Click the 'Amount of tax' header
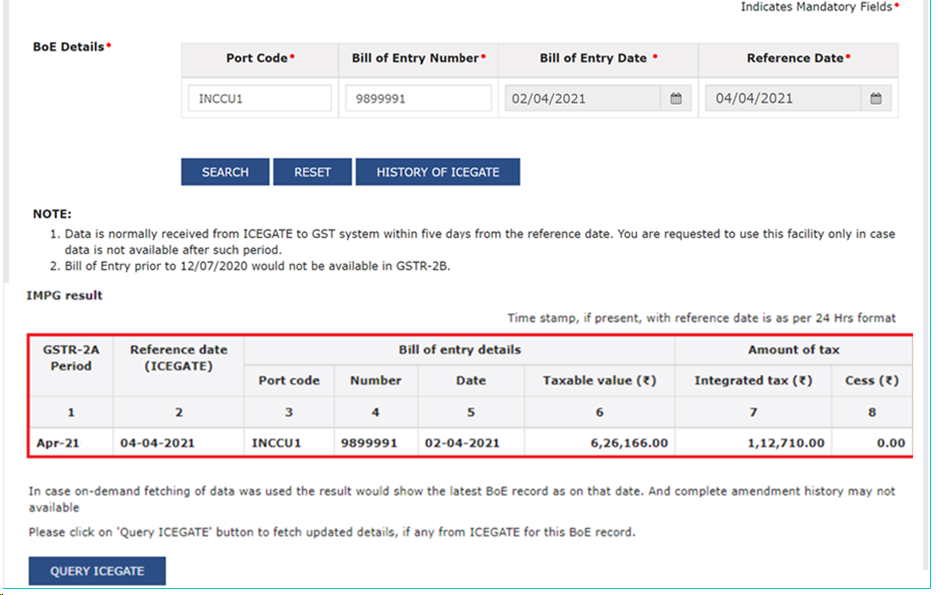Image resolution: width=936 pixels, height=595 pixels. tap(794, 350)
